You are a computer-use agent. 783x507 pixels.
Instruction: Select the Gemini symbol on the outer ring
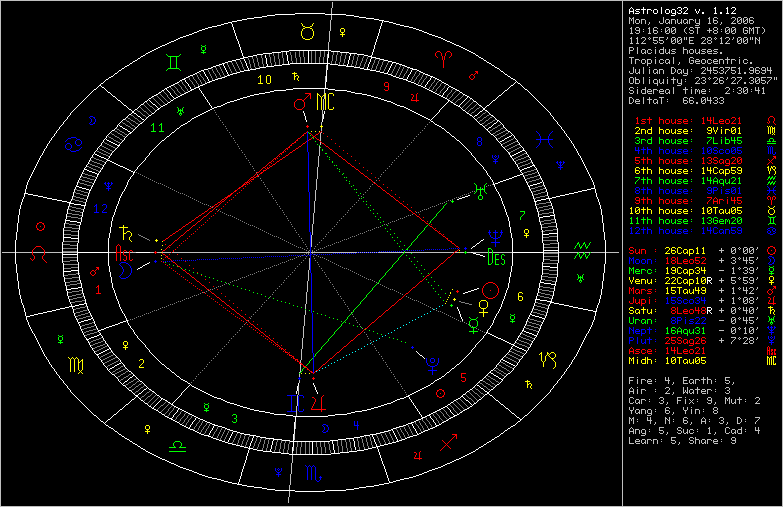(x=175, y=62)
